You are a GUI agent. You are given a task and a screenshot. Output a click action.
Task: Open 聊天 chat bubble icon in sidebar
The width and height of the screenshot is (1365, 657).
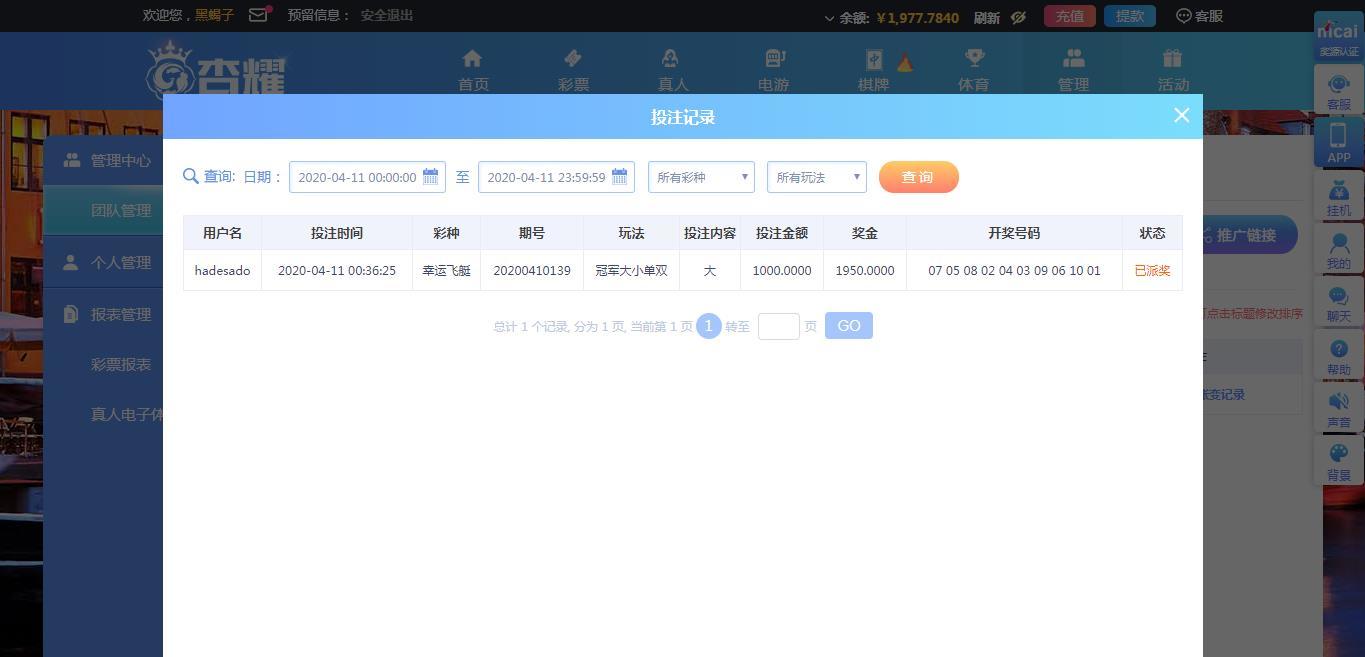coord(1338,297)
